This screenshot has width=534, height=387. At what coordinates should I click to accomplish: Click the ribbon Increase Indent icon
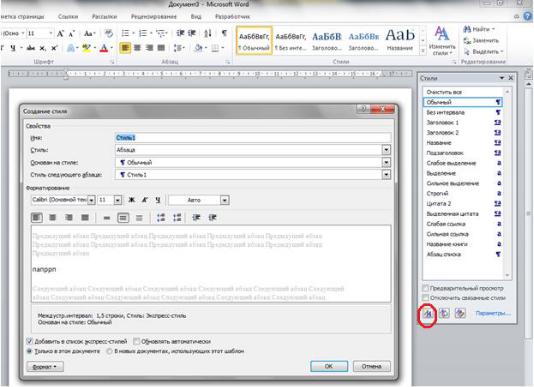coord(192,33)
